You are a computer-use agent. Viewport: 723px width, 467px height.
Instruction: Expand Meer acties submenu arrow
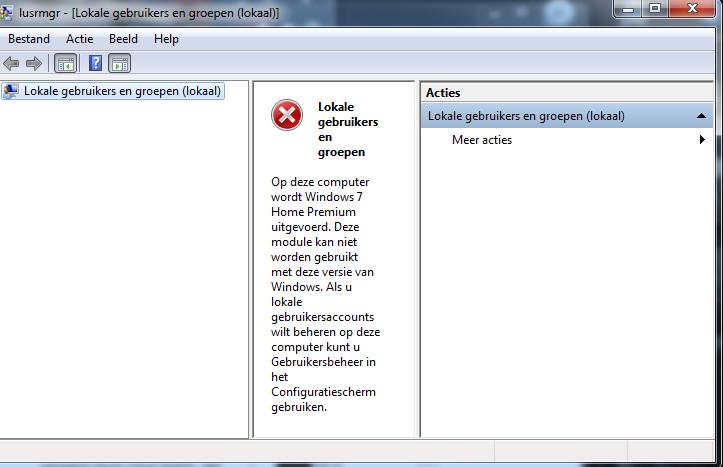702,139
